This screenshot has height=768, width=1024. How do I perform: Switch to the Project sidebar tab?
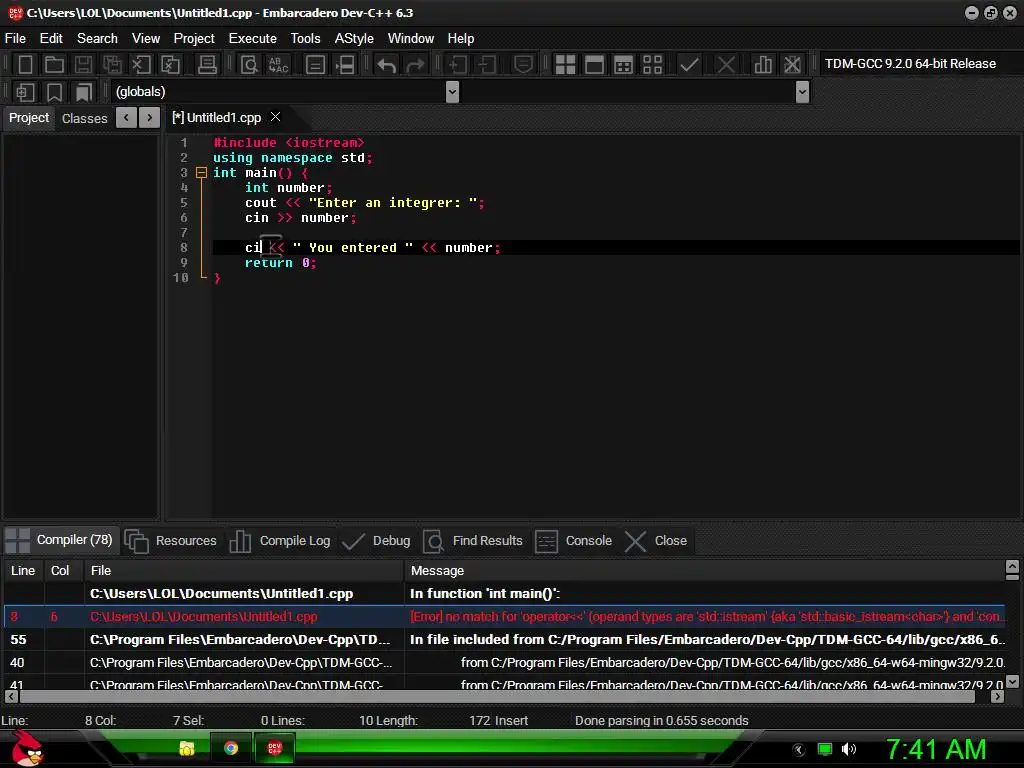(x=29, y=118)
